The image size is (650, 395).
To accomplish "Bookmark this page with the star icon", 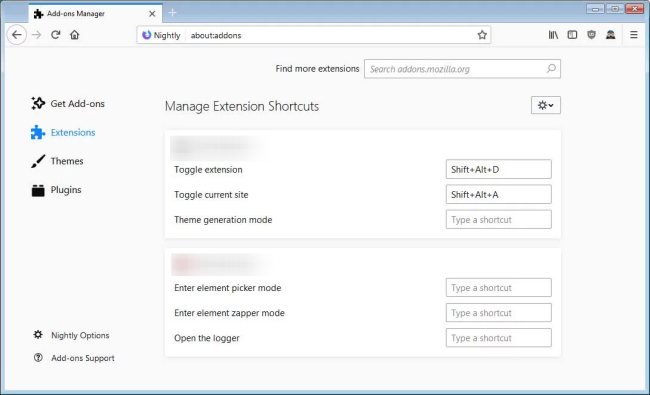I will [482, 35].
